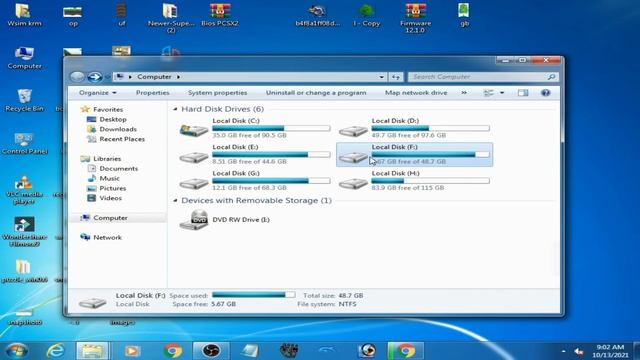Select Local Disk (H:) drive icon
This screenshot has height=360, width=640.
[353, 183]
